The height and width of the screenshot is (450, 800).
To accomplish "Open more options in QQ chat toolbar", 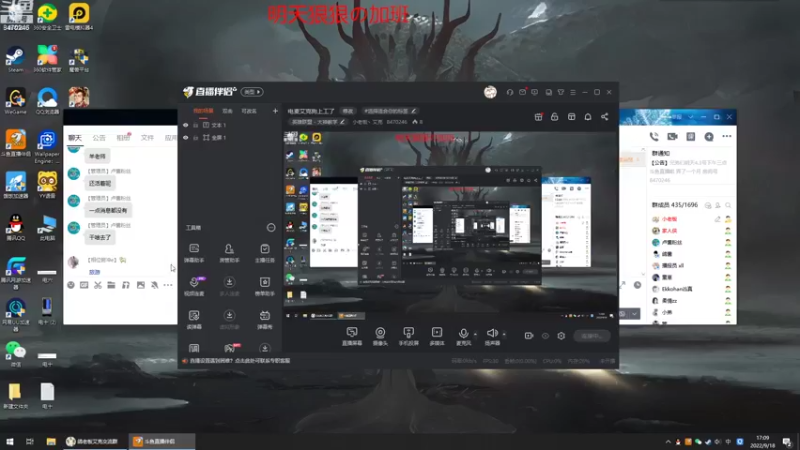I will (168, 285).
